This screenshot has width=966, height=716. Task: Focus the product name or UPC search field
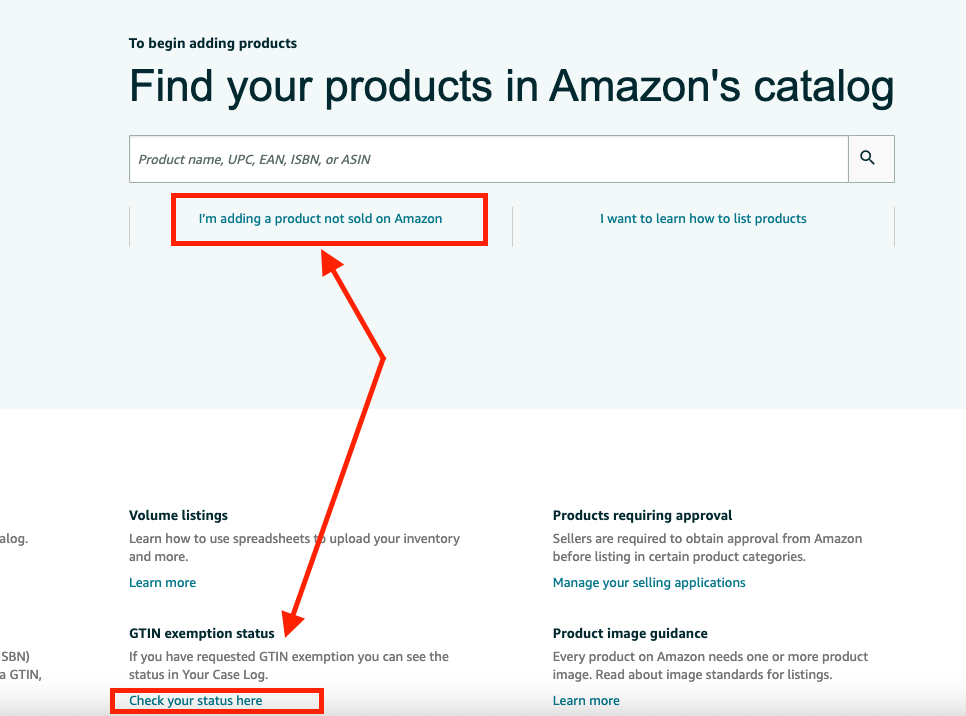[488, 159]
